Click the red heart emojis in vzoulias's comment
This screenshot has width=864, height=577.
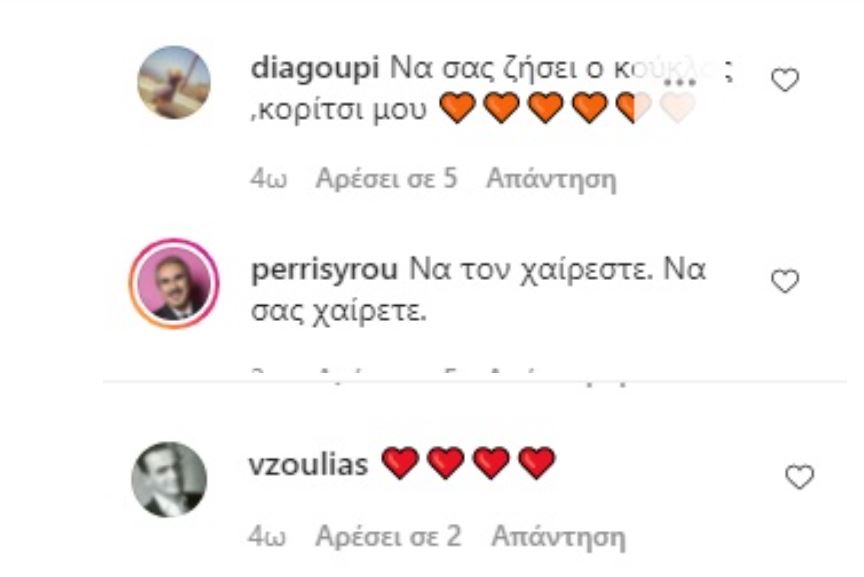[468, 463]
